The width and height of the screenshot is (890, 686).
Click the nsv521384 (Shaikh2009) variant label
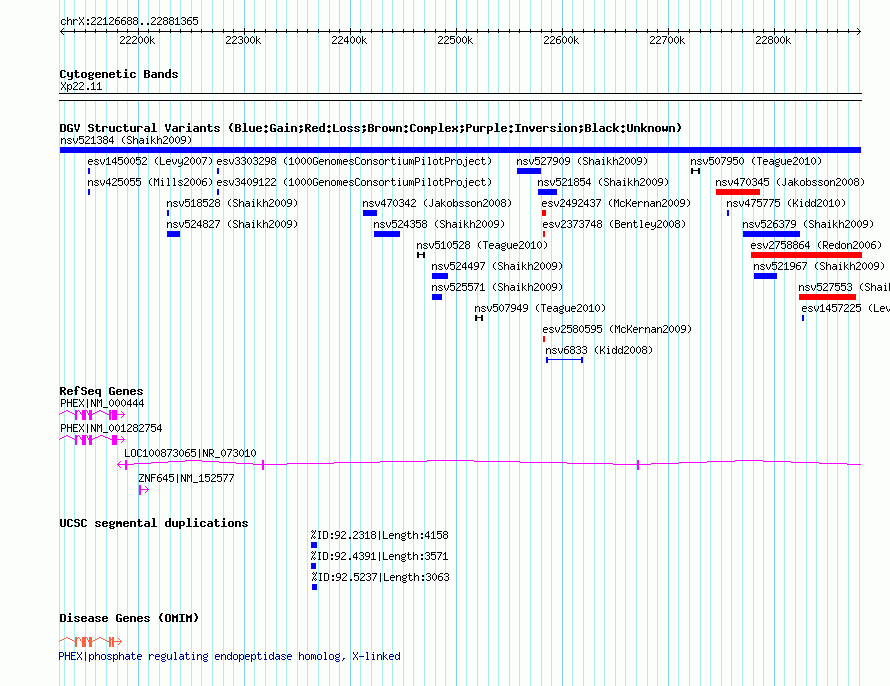click(126, 140)
